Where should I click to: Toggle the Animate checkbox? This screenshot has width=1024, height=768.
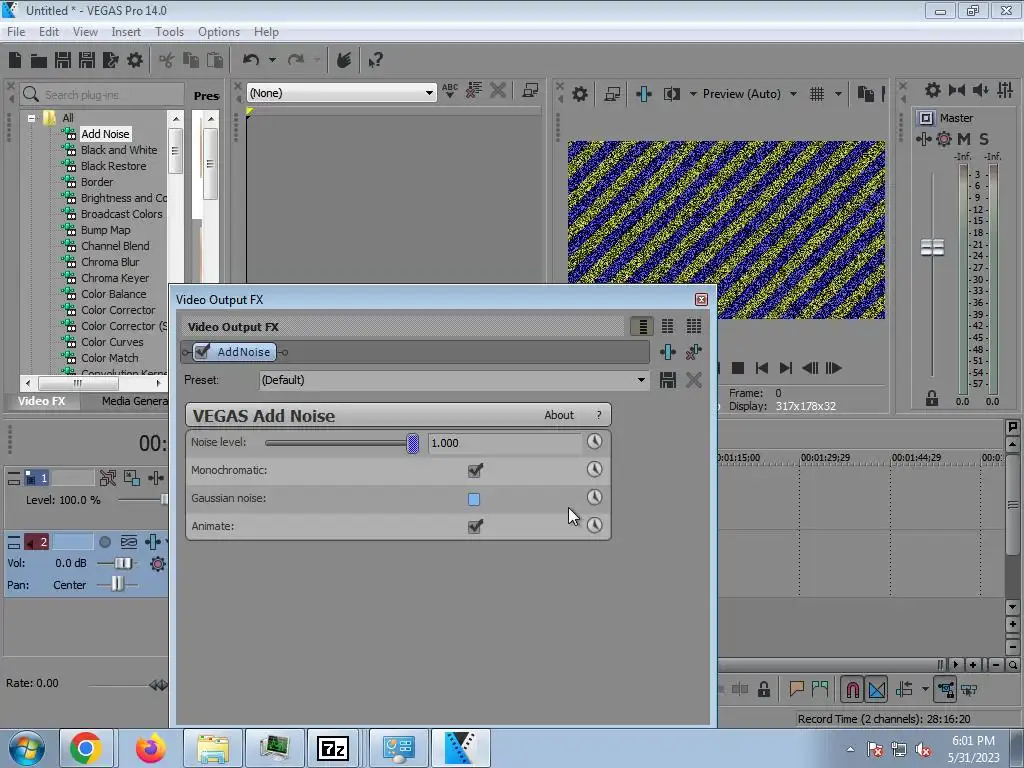[475, 526]
